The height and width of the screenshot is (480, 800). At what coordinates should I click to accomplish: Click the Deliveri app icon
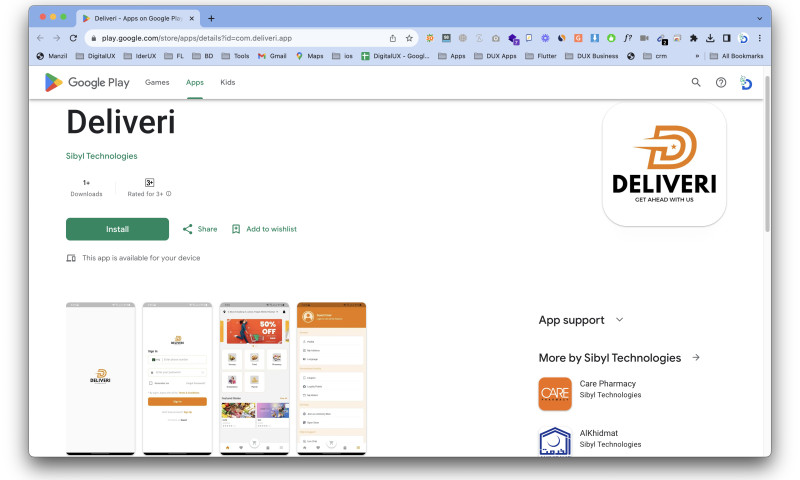click(664, 164)
